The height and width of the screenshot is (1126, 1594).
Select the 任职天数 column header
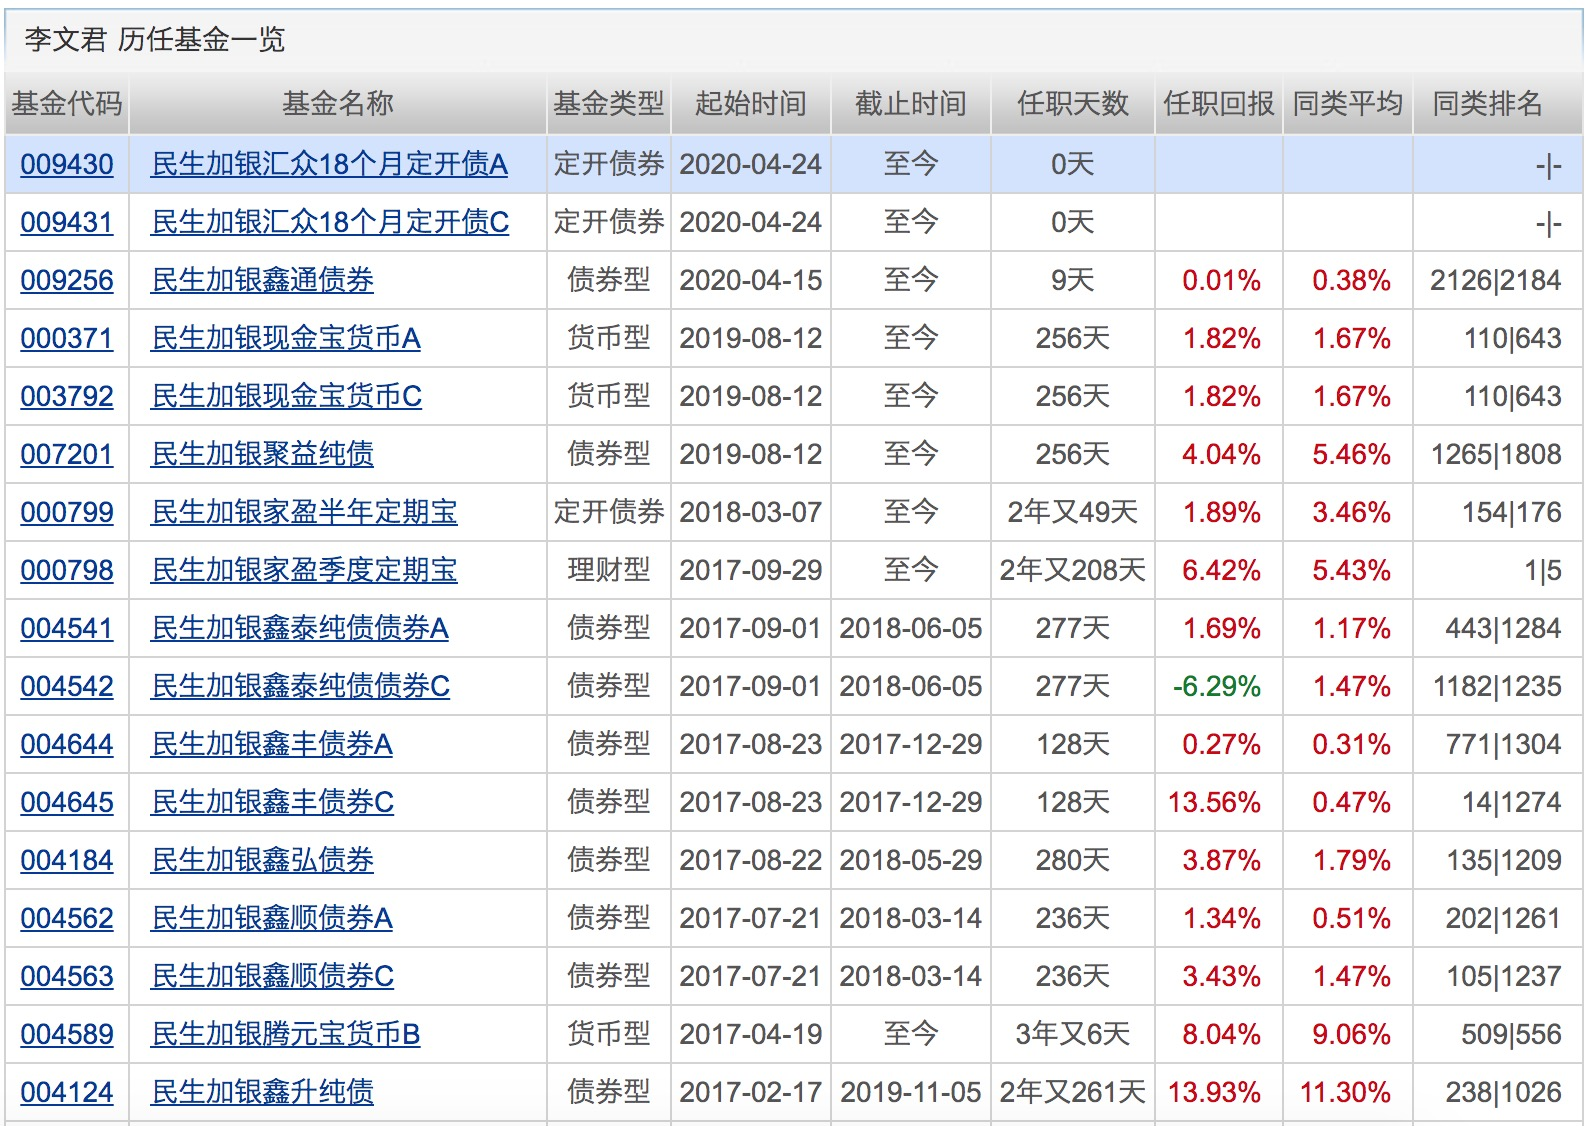[1073, 103]
